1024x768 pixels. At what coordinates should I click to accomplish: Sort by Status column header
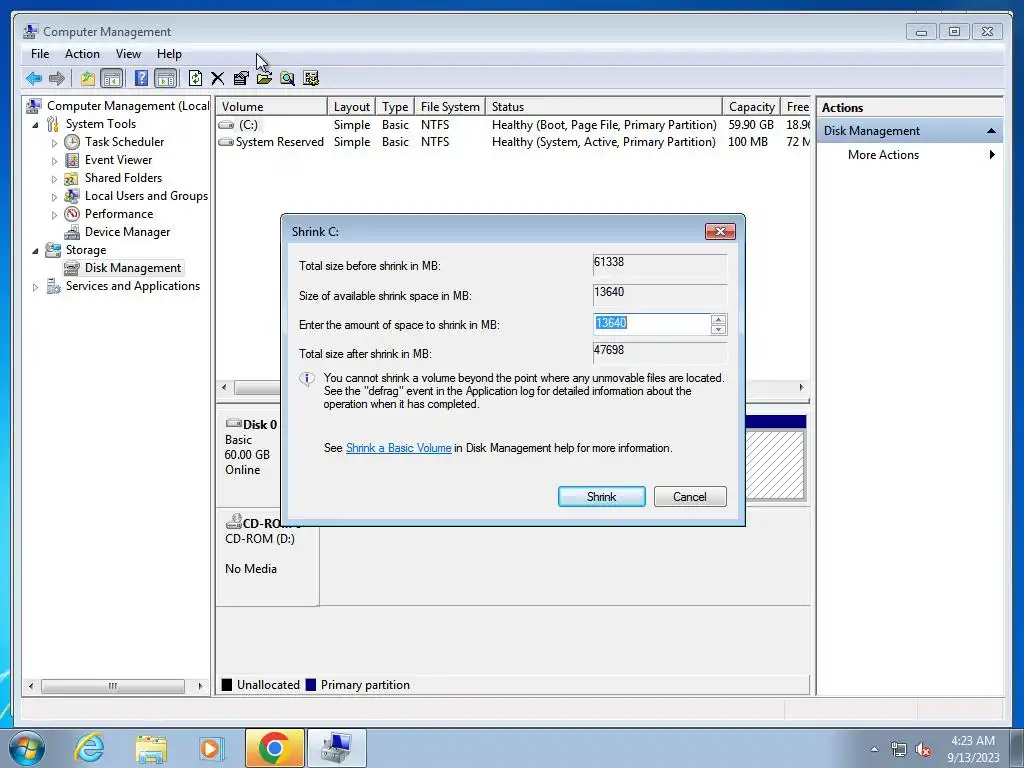coord(604,106)
